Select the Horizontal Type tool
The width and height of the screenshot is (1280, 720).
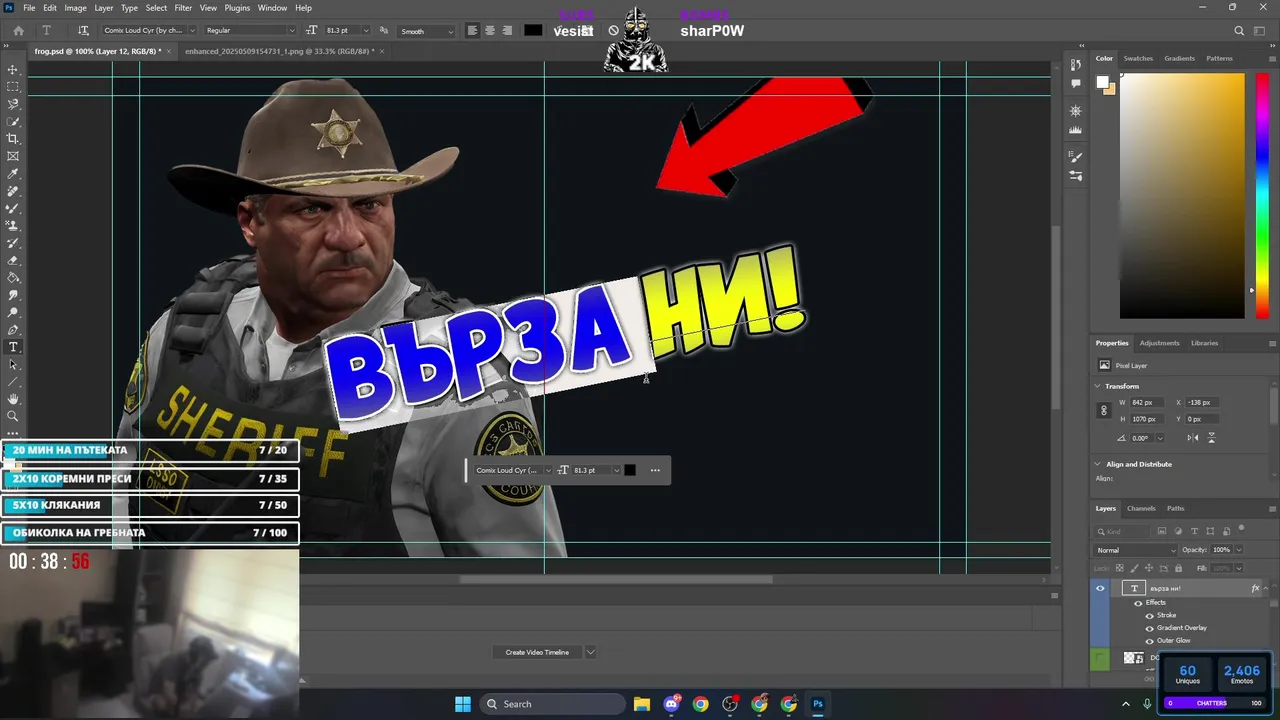pos(13,347)
